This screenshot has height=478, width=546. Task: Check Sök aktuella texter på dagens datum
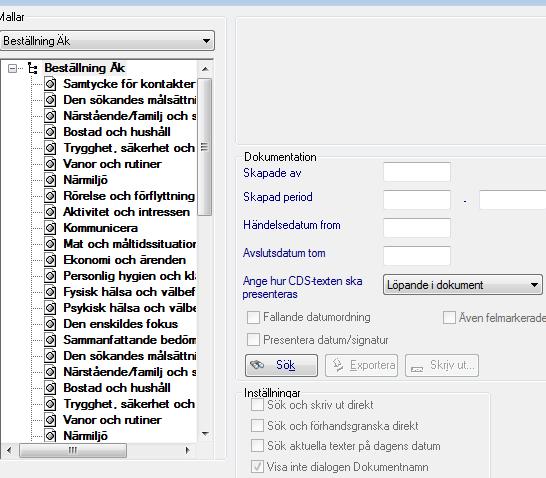pyautogui.click(x=257, y=446)
